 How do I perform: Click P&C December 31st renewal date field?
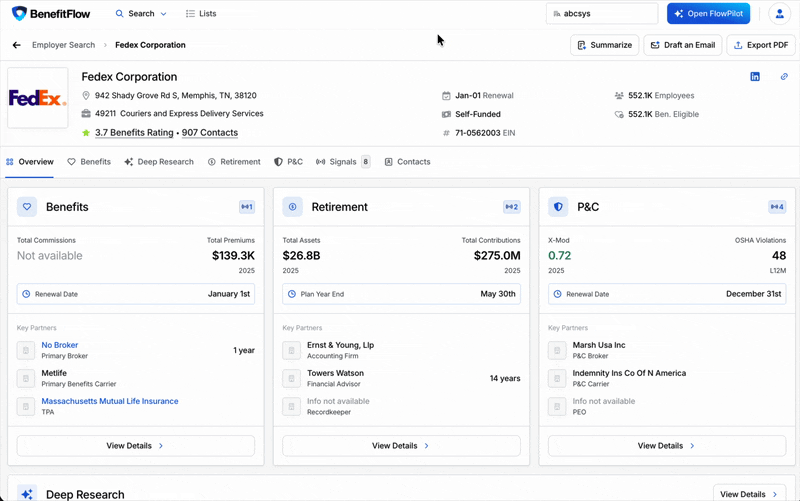coord(667,294)
